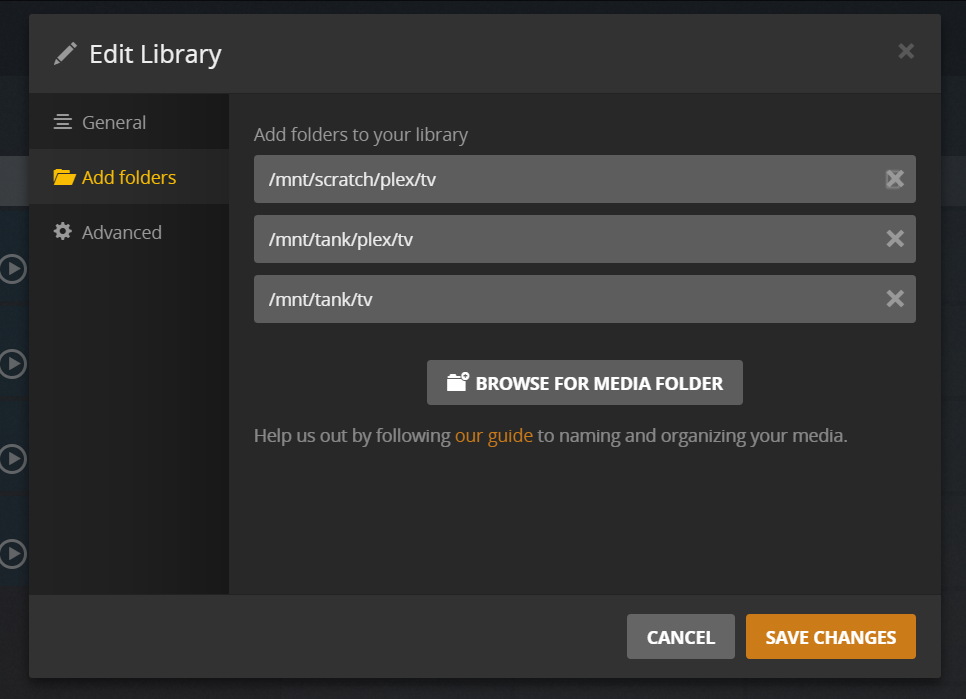
Task: Click the open folder icon in sidebar
Action: point(64,177)
